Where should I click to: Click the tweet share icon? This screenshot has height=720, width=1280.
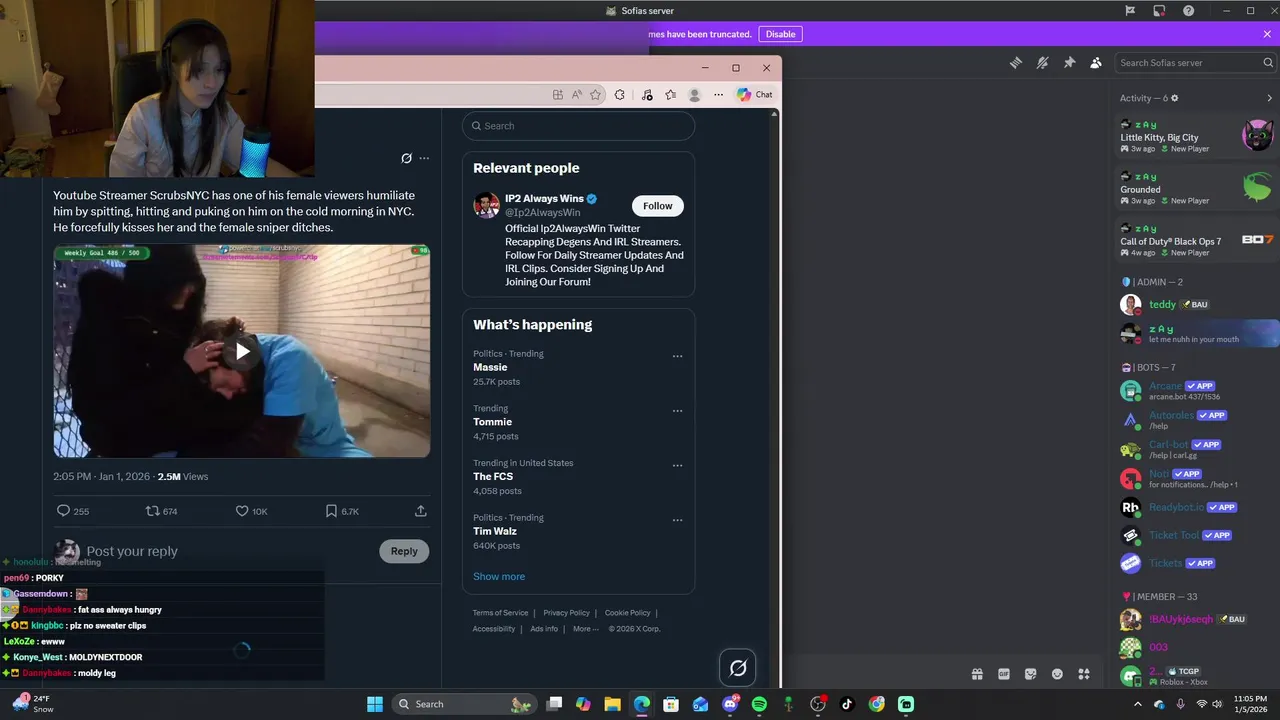pos(421,511)
